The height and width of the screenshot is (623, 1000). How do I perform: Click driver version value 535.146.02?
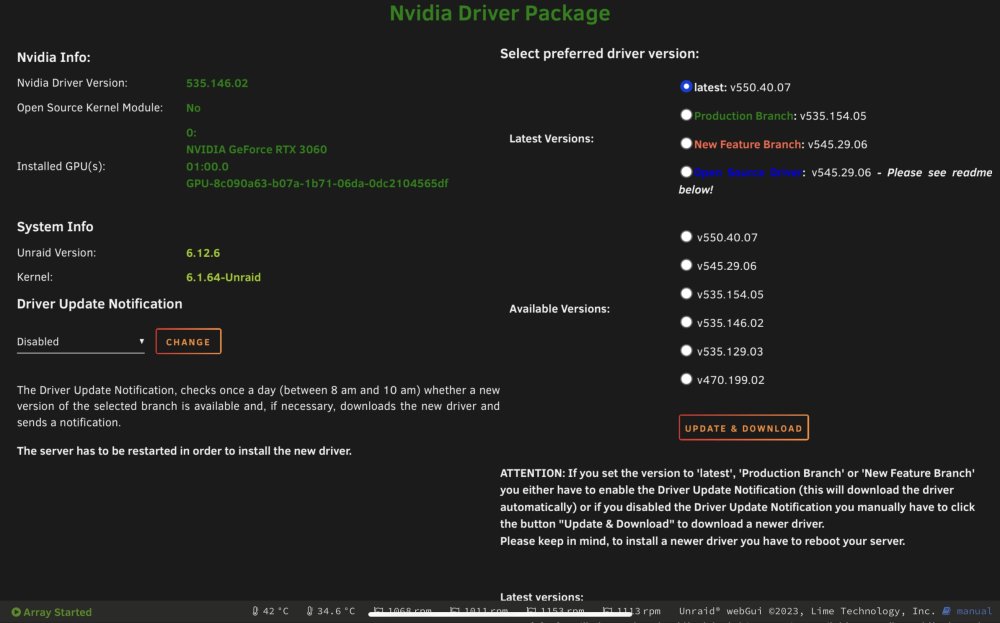tap(217, 83)
